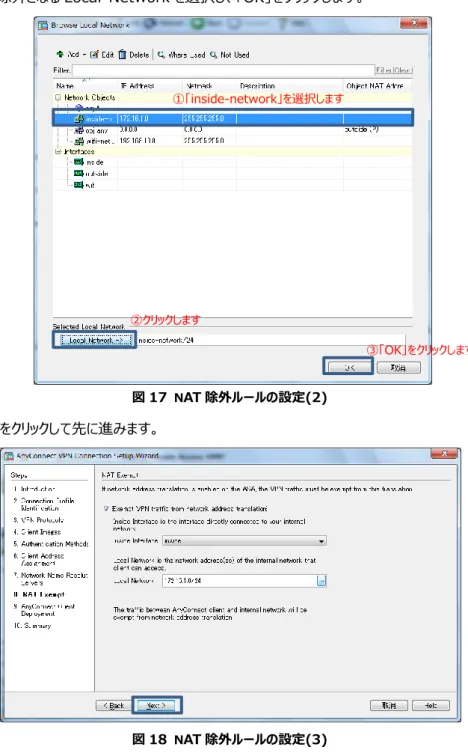This screenshot has height=753, width=468.
Task: Select step 1 Introduction in wizard steps
Action: (x=35, y=488)
